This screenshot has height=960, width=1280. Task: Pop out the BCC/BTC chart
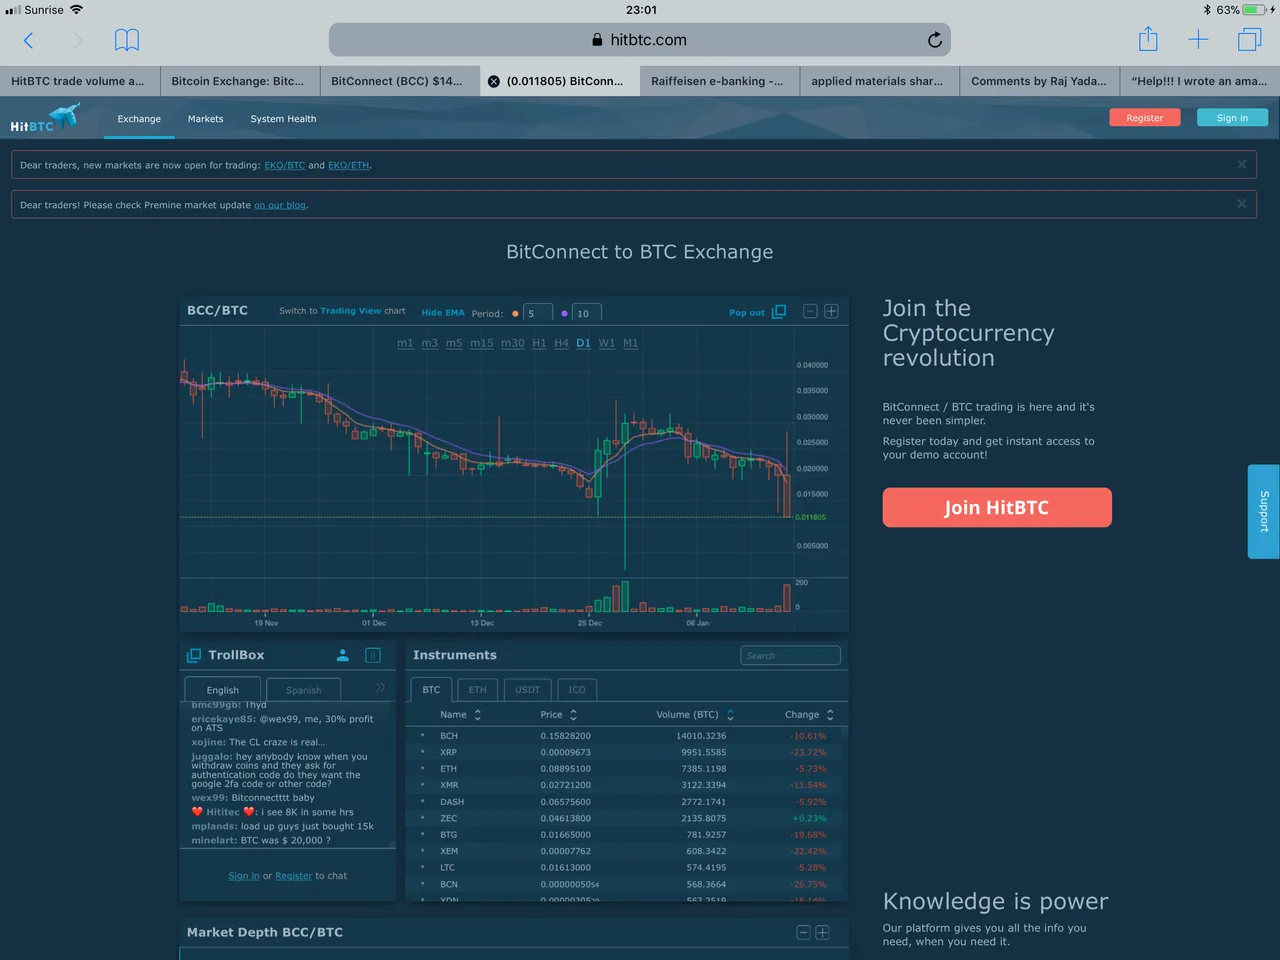757,312
